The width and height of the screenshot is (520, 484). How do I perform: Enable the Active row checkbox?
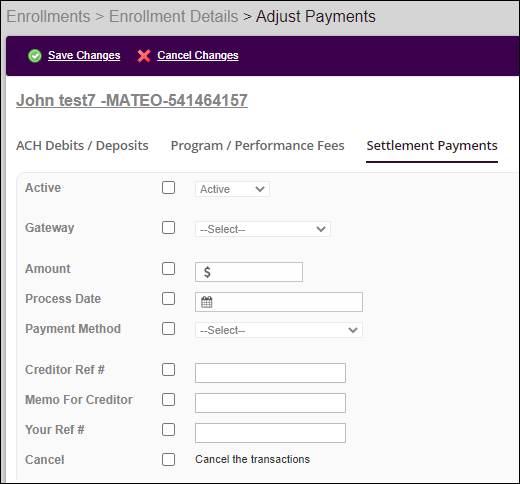168,188
